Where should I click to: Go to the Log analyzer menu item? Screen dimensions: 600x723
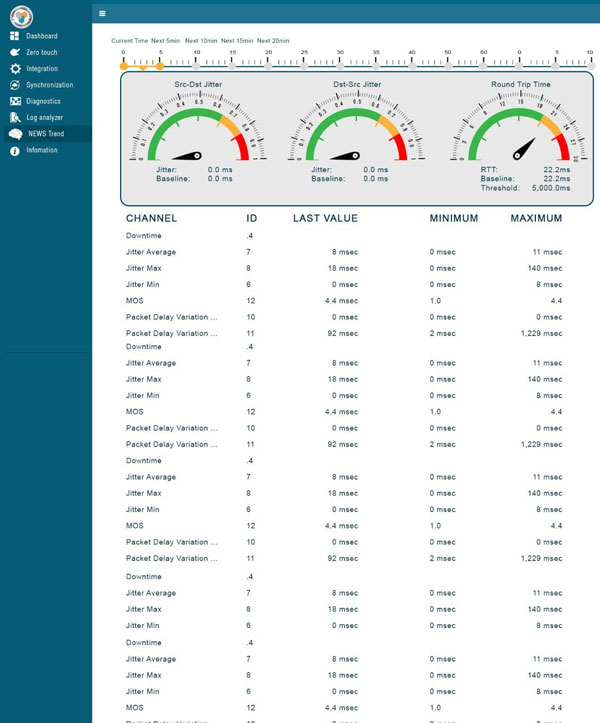click(44, 118)
